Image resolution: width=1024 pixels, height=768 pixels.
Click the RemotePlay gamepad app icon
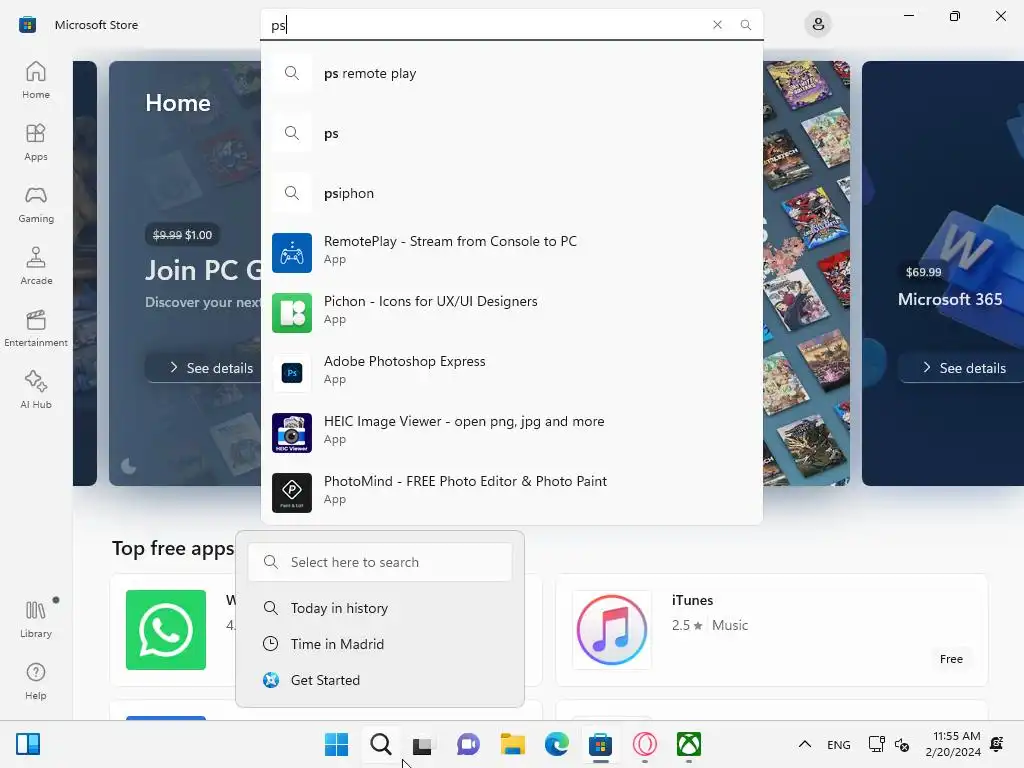(292, 253)
